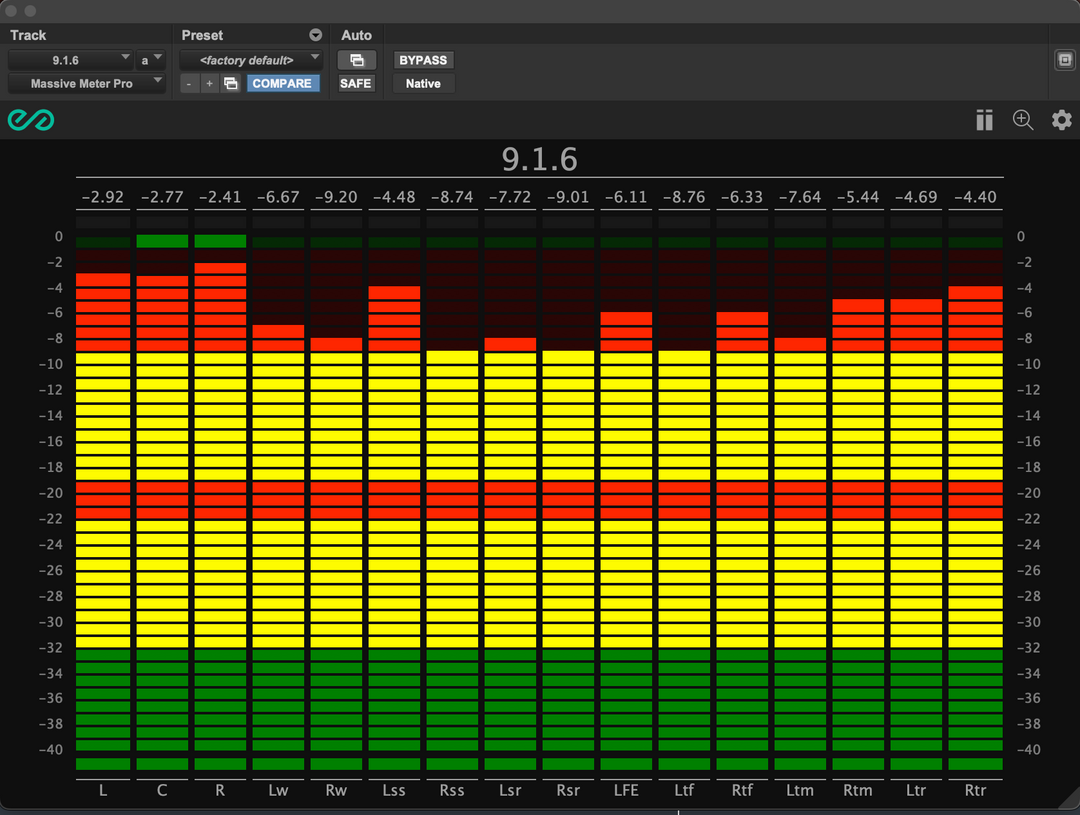Open the Preset menu arrow
This screenshot has width=1080, height=815.
coord(316,35)
